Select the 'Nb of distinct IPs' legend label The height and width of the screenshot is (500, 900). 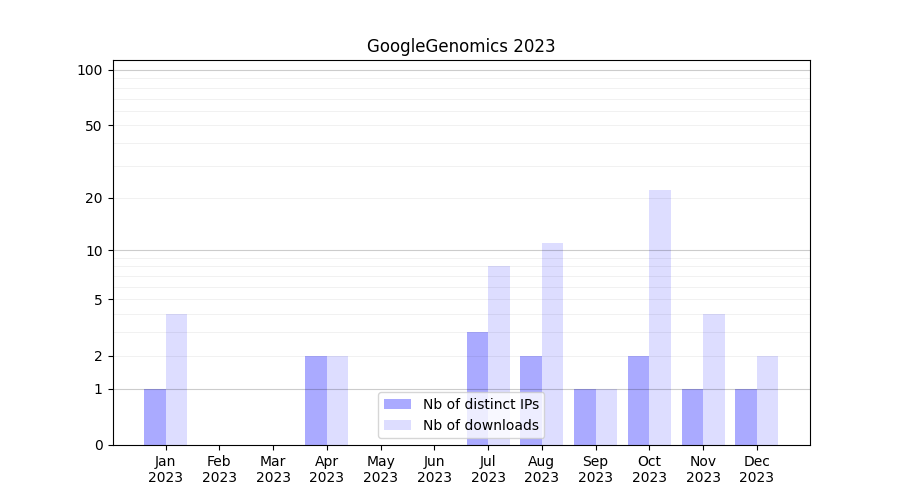click(x=480, y=404)
